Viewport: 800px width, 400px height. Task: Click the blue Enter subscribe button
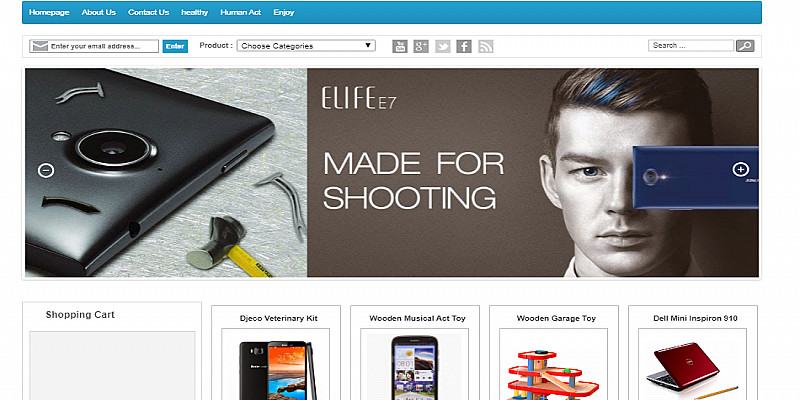click(x=175, y=46)
